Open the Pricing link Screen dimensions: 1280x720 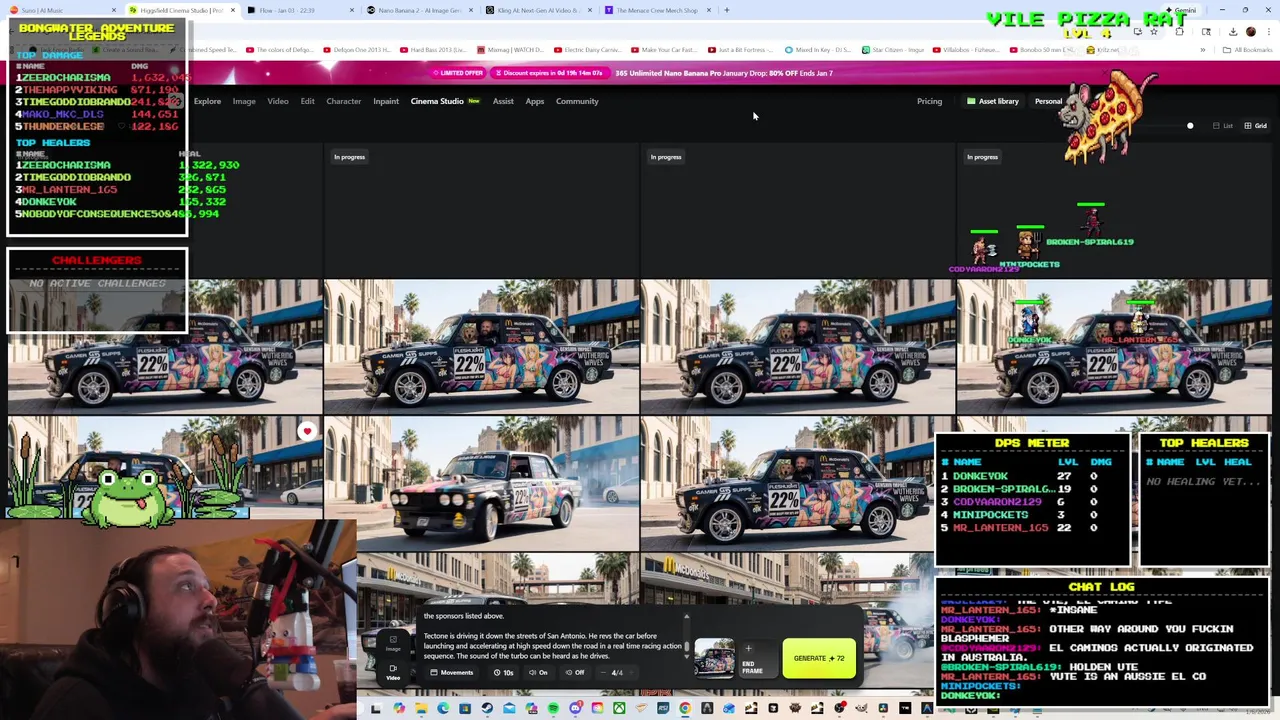click(x=929, y=101)
